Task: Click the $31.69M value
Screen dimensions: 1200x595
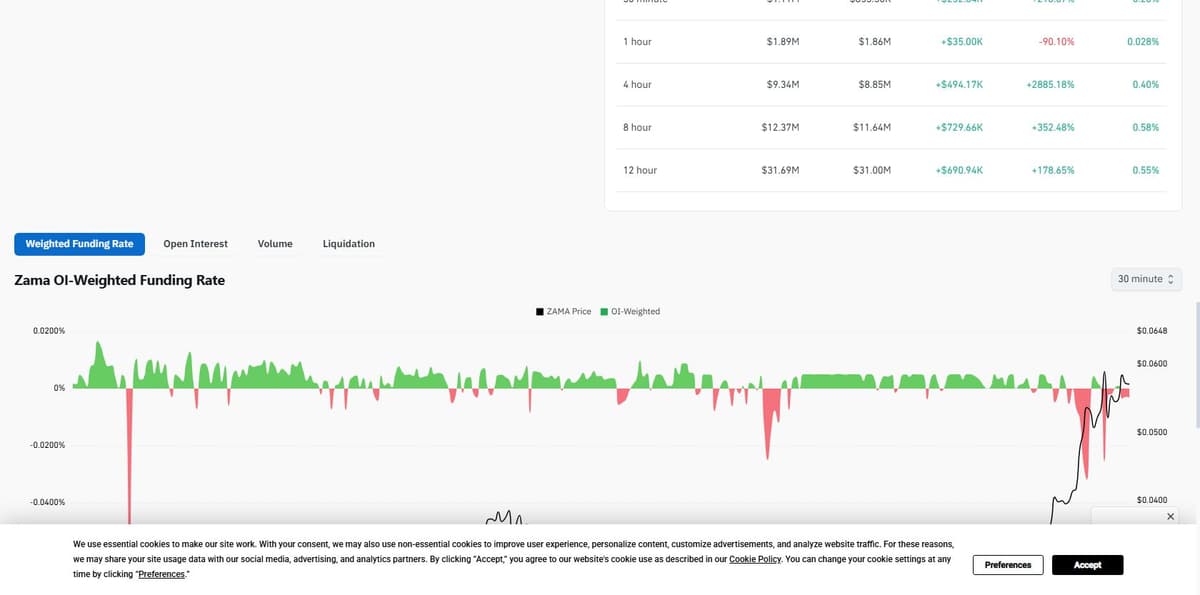Action: click(x=780, y=171)
